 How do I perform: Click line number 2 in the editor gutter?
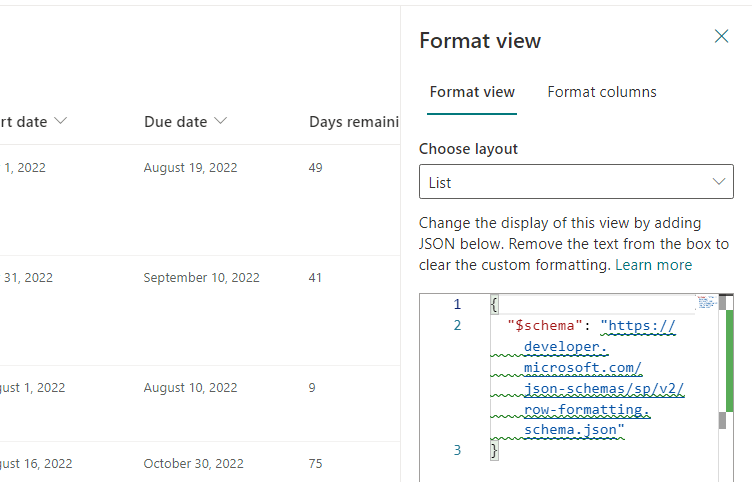point(457,326)
